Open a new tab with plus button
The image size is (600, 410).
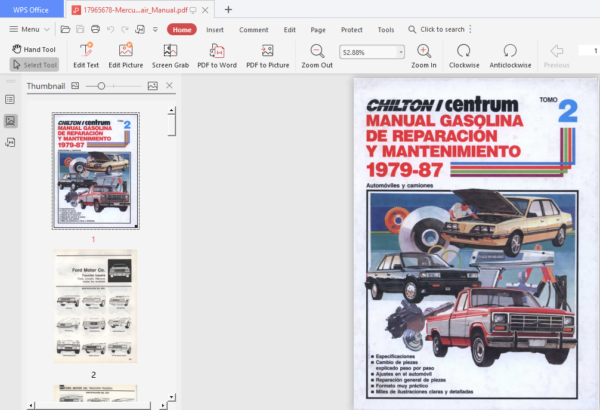[x=228, y=10]
